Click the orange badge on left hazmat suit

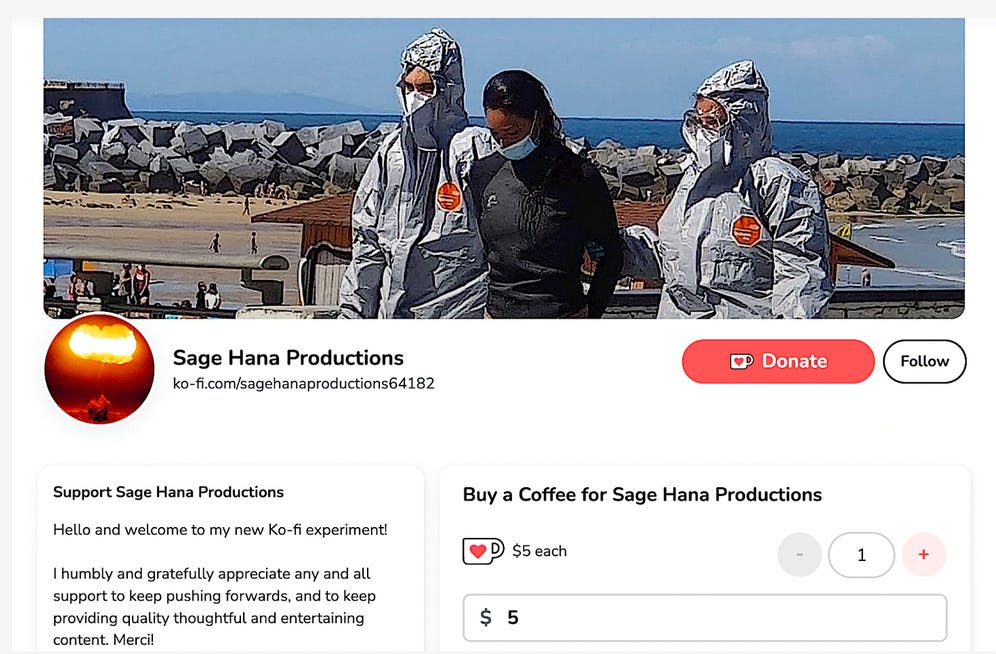click(x=449, y=196)
